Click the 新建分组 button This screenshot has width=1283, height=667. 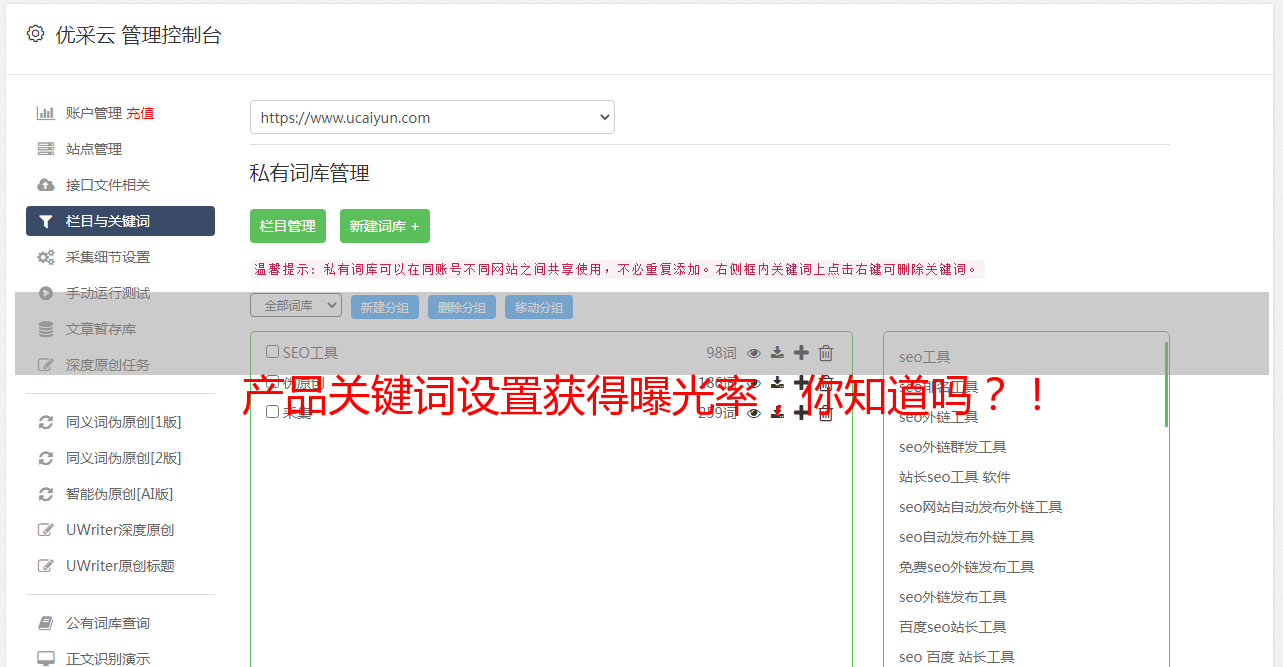[x=385, y=307]
